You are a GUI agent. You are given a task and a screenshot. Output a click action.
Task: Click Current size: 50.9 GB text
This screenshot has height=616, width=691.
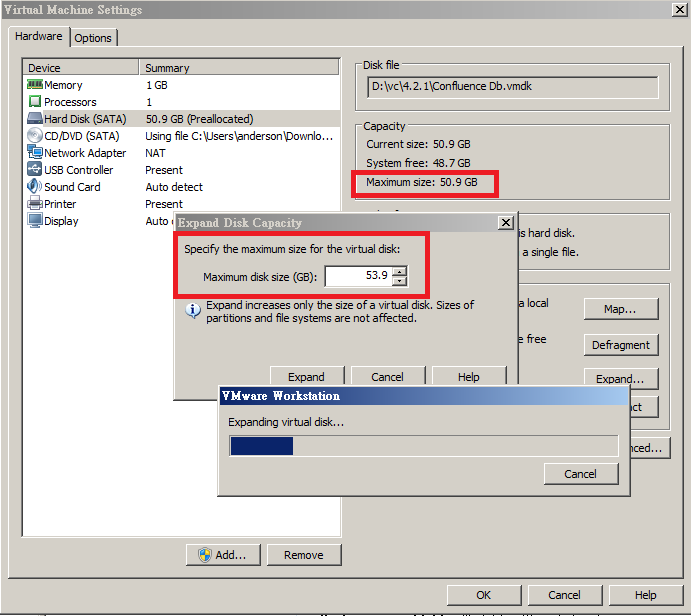(x=418, y=144)
